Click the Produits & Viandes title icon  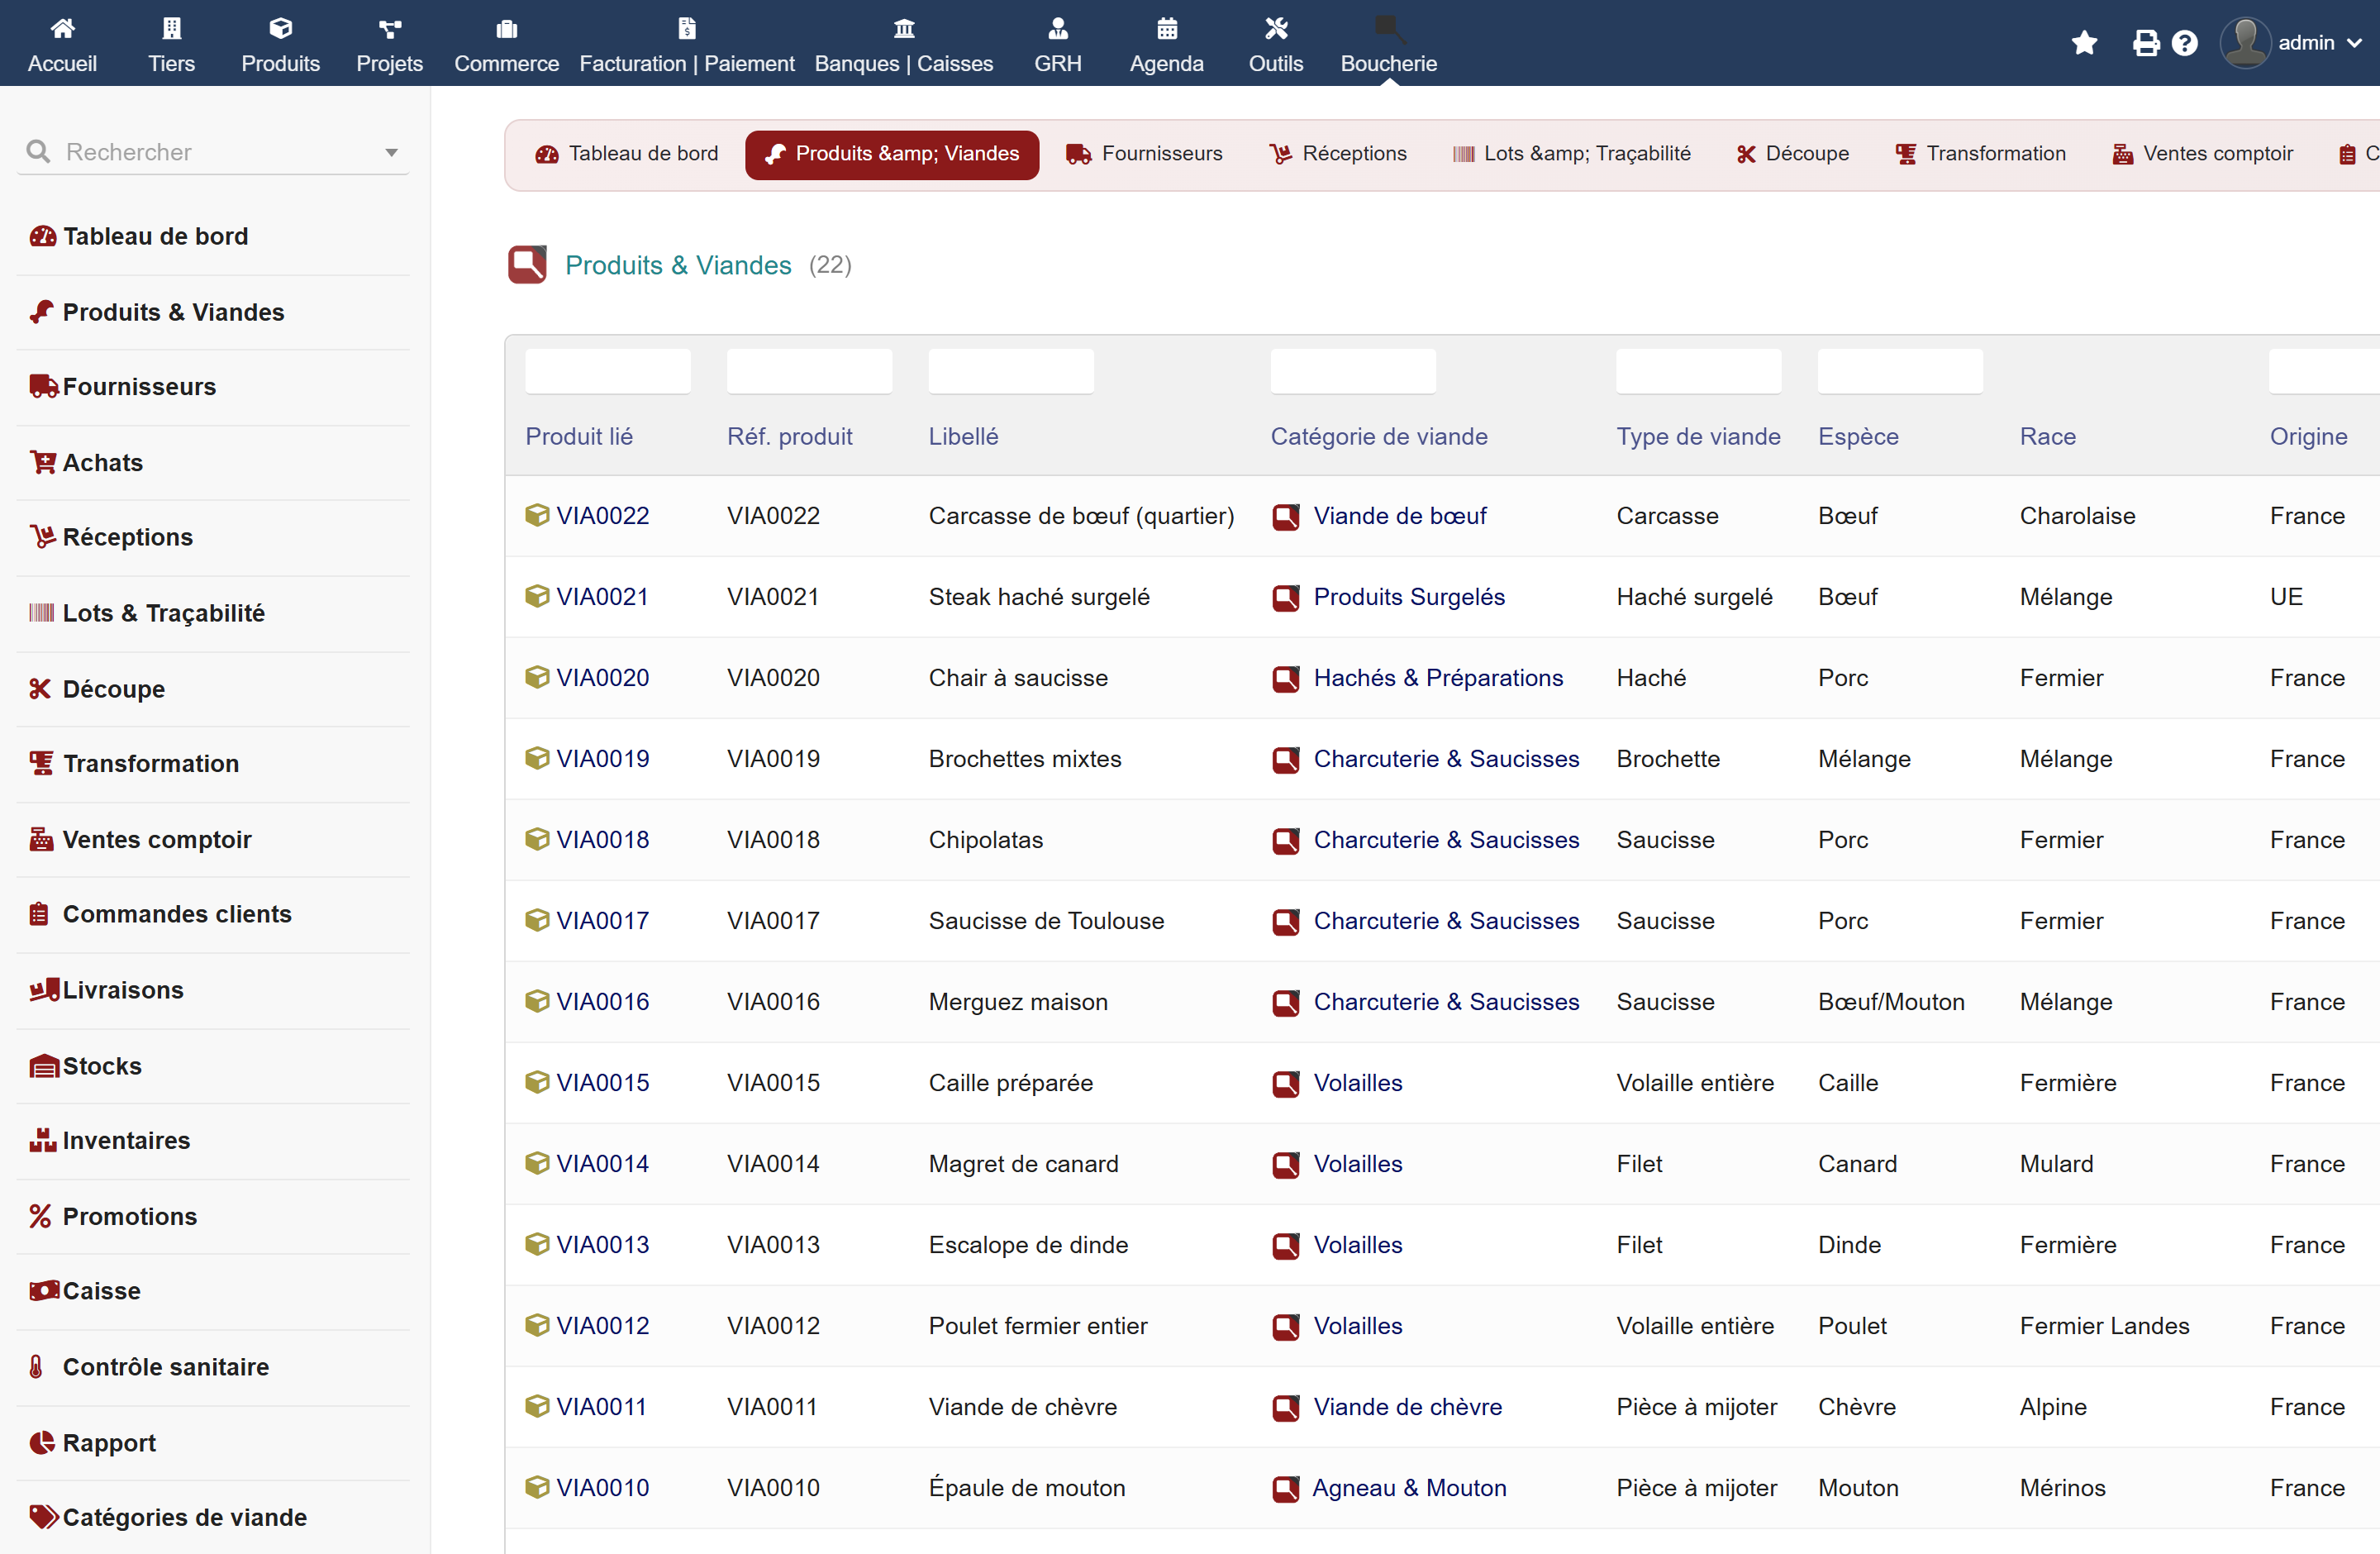pyautogui.click(x=527, y=265)
